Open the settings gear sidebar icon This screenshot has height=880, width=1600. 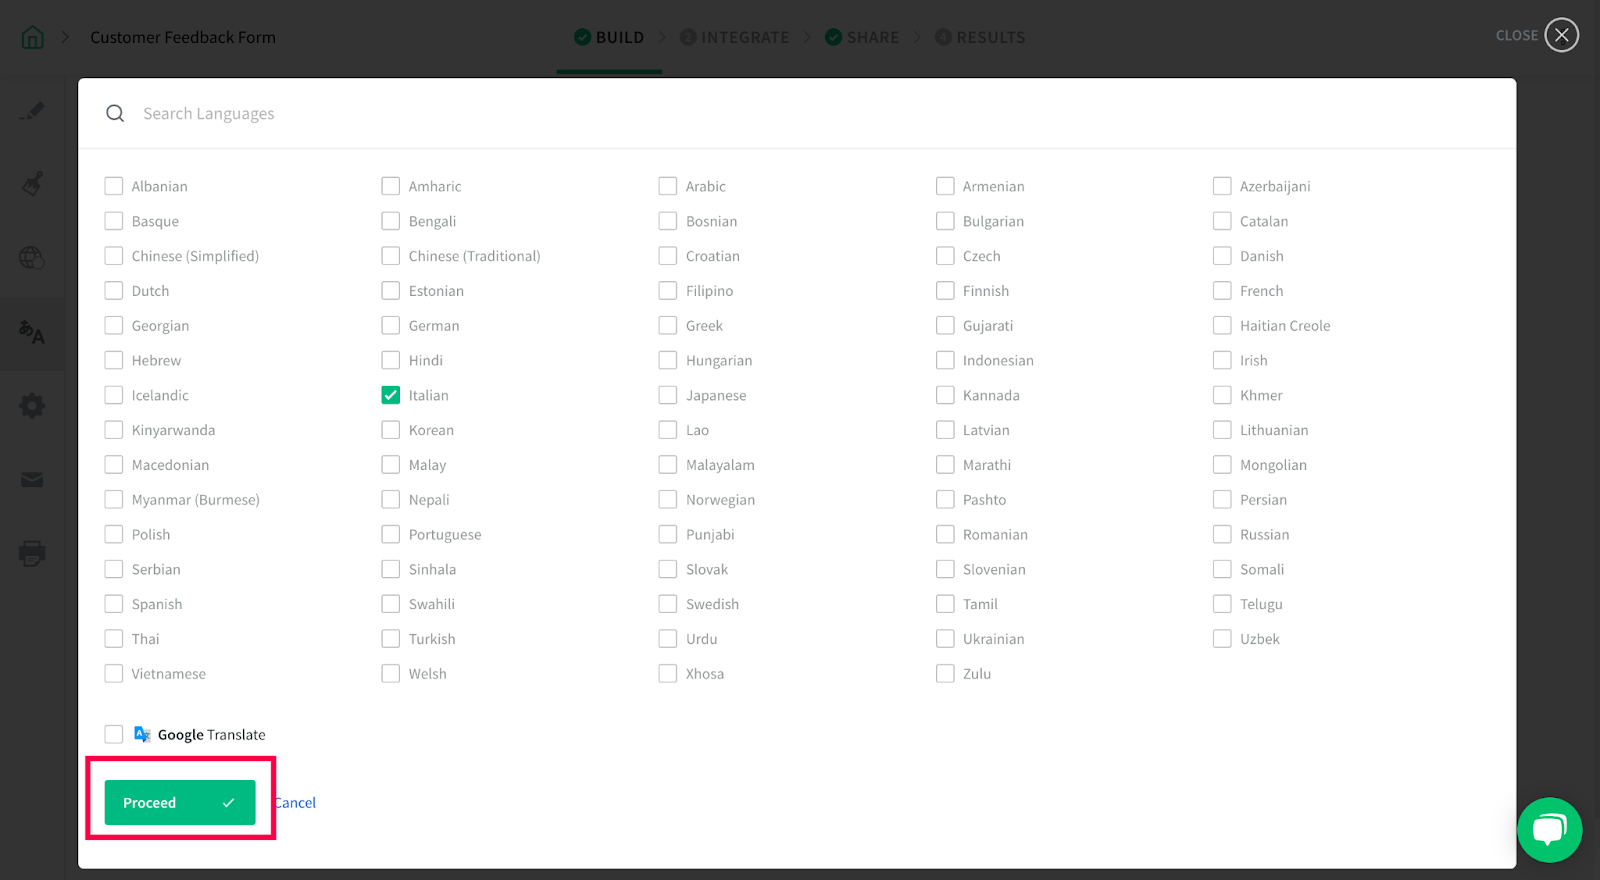(32, 406)
